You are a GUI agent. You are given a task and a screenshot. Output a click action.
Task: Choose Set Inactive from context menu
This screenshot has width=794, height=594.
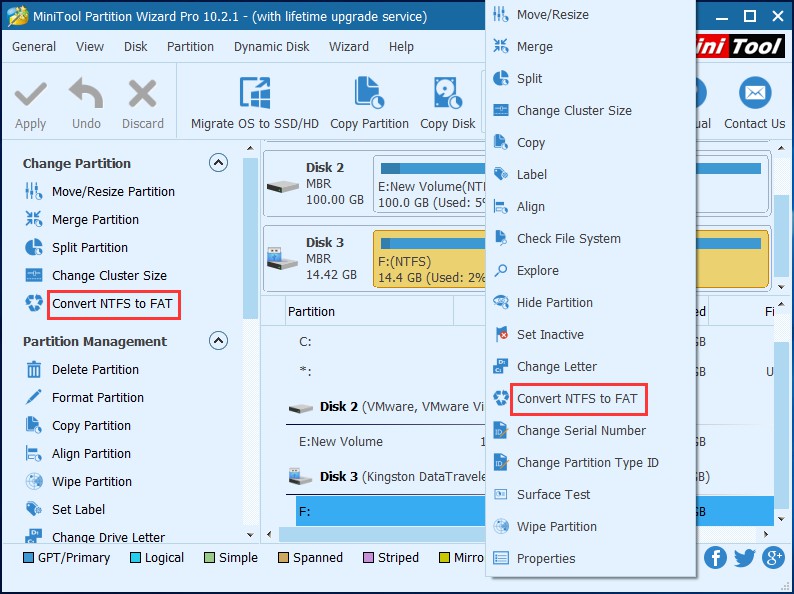pos(590,334)
